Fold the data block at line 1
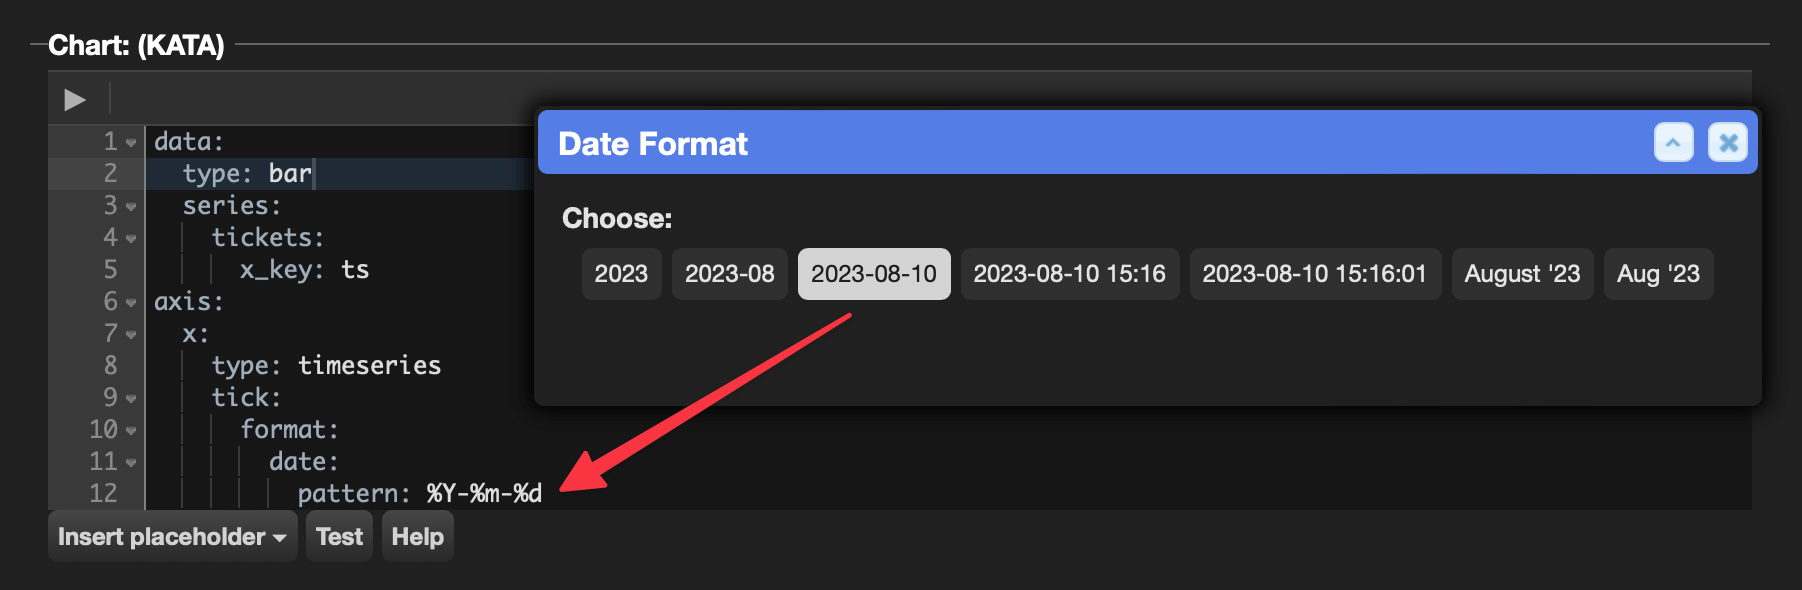Image resolution: width=1802 pixels, height=590 pixels. coord(131,143)
